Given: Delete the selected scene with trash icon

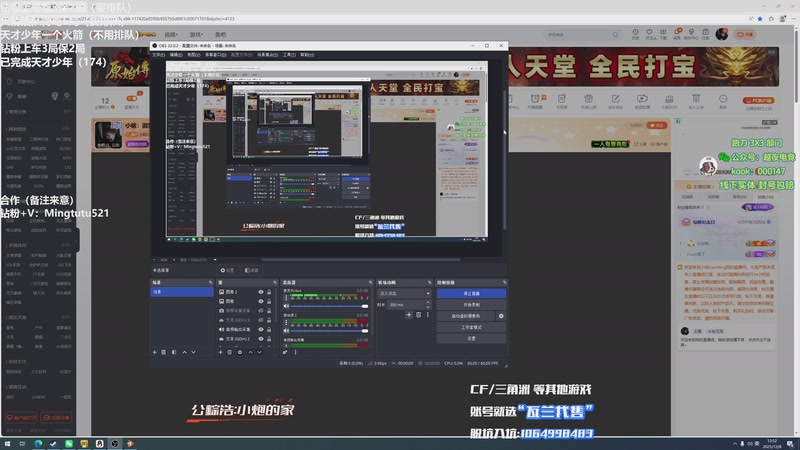Looking at the screenshot, I should [x=164, y=352].
